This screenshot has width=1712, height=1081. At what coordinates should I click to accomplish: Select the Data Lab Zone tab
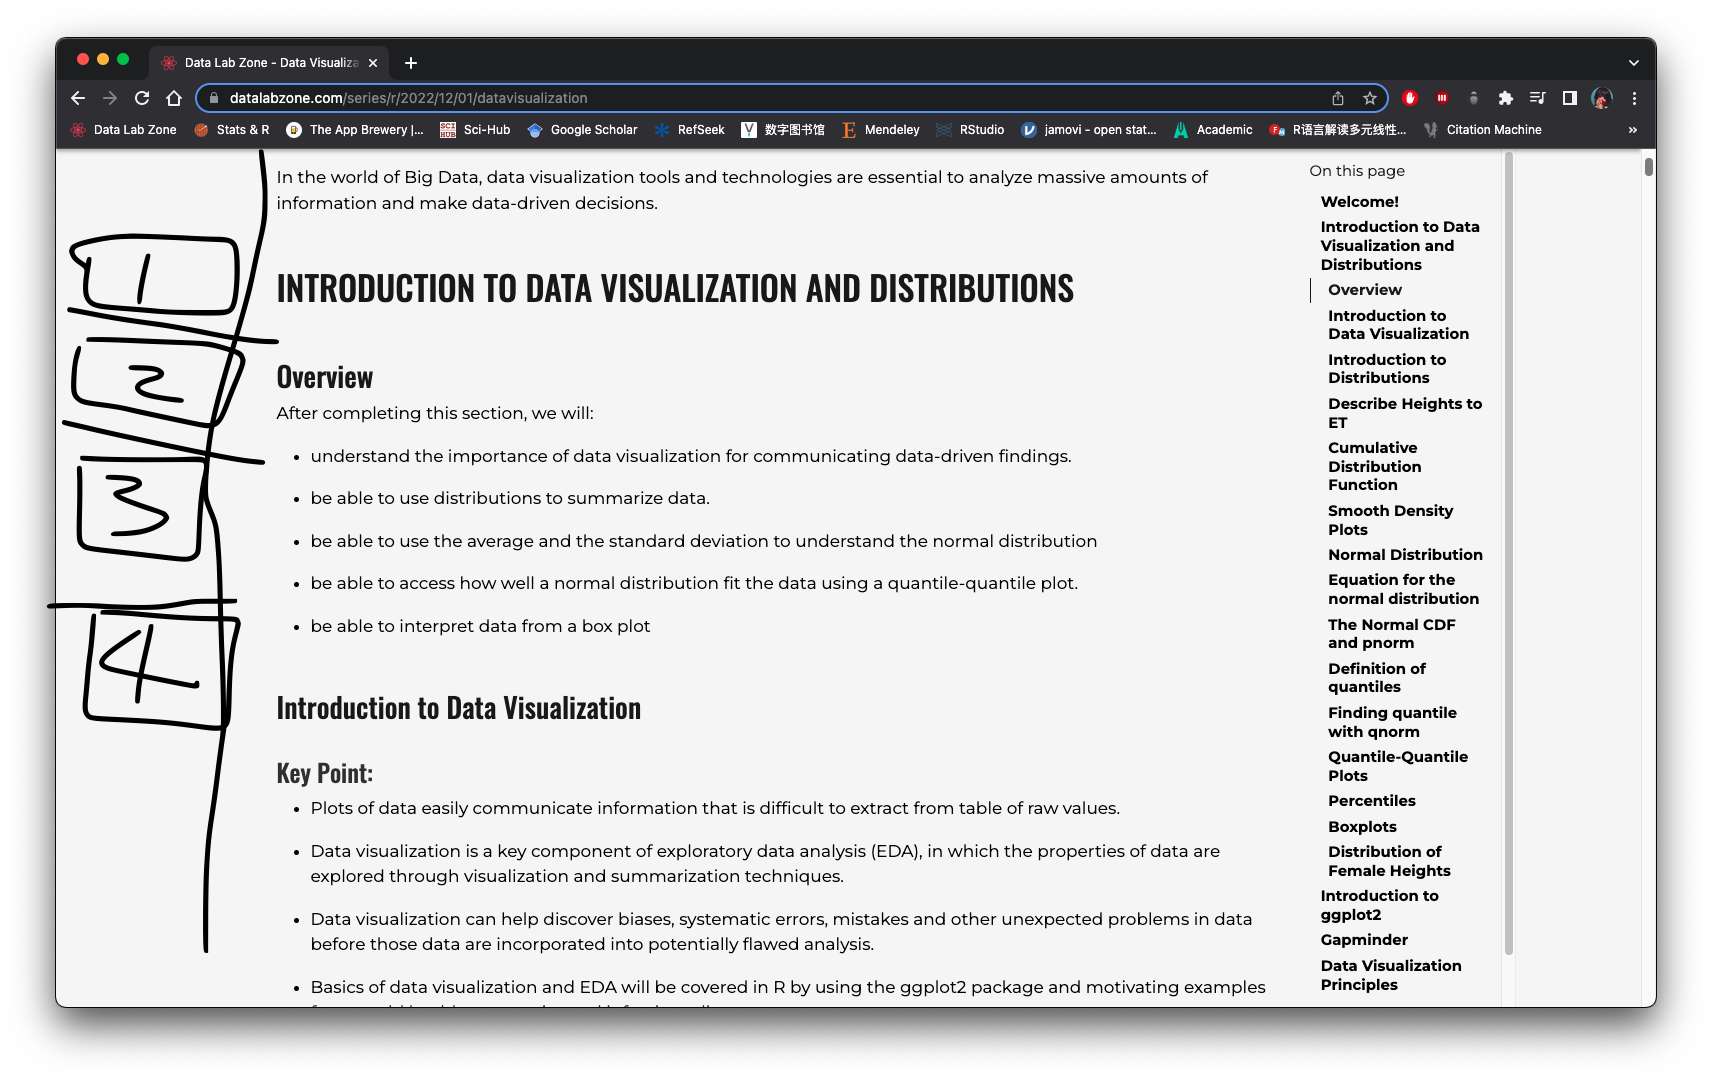point(270,63)
